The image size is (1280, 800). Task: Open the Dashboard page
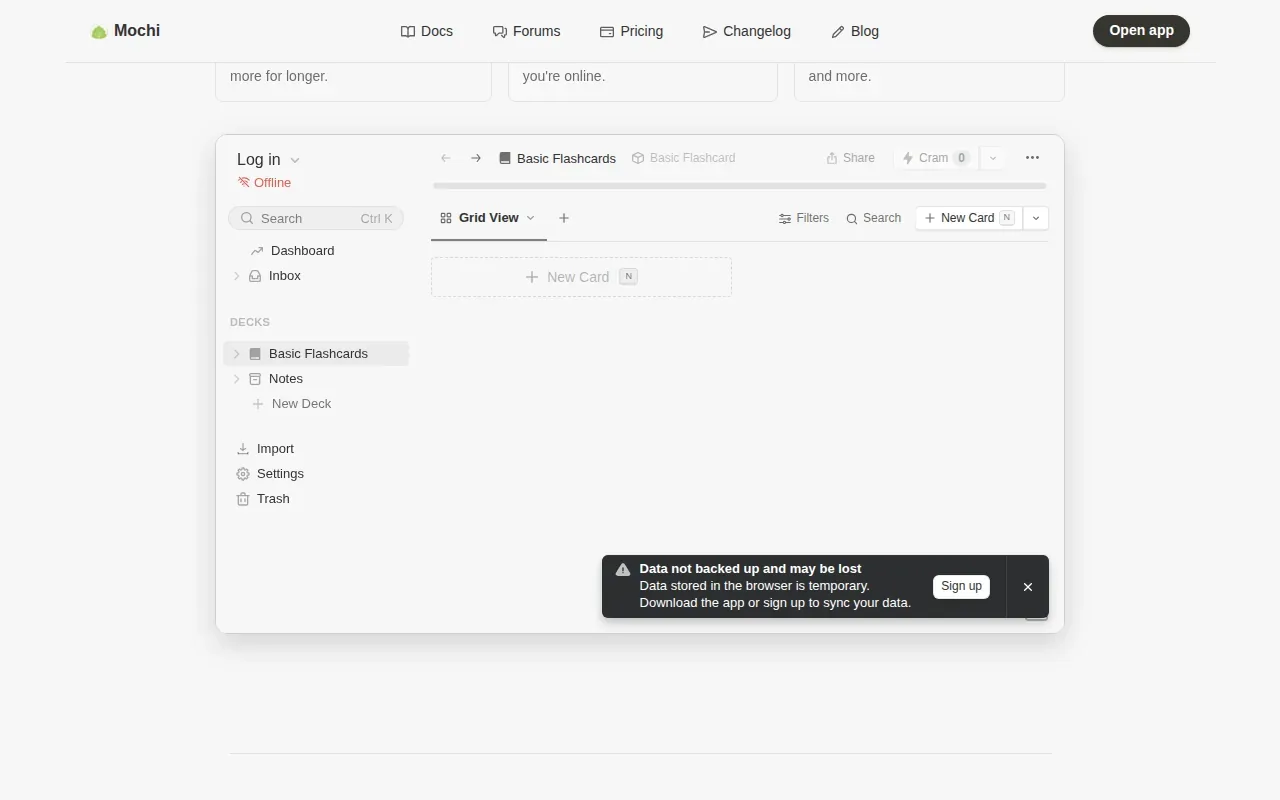pos(317,251)
